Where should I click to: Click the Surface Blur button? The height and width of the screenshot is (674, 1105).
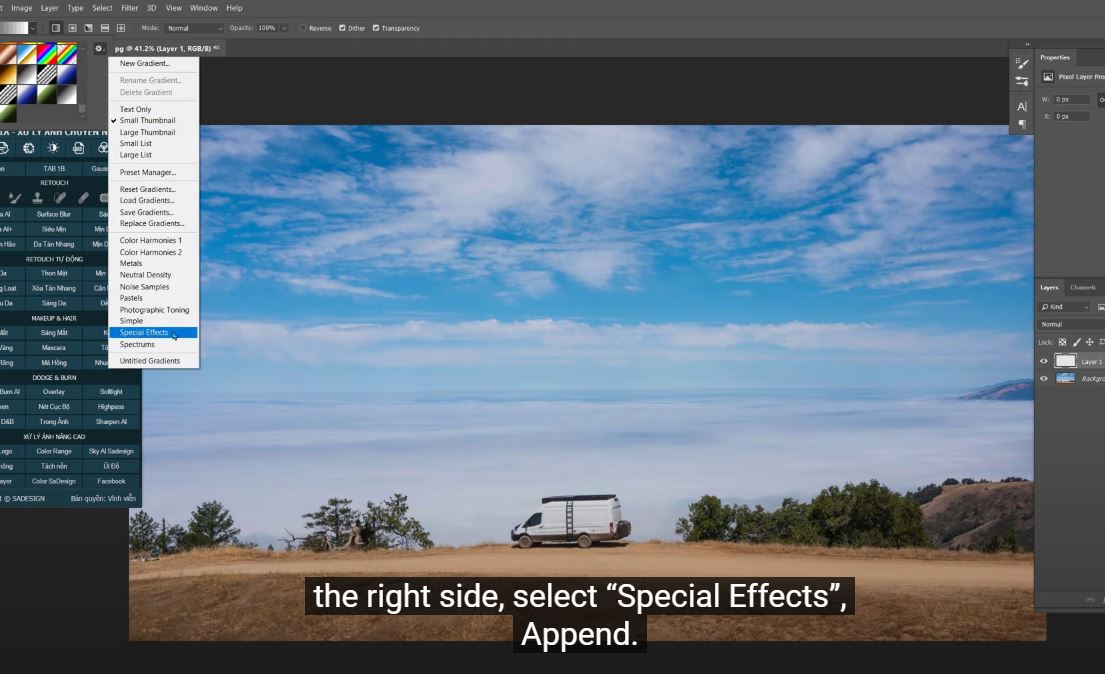click(x=54, y=214)
